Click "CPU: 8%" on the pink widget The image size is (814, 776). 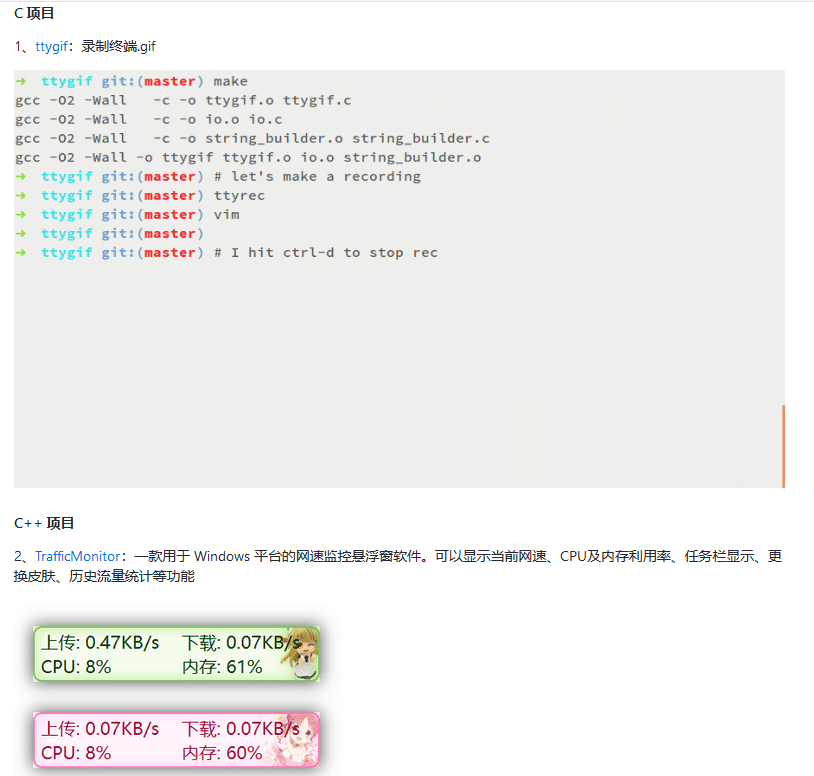point(76,753)
